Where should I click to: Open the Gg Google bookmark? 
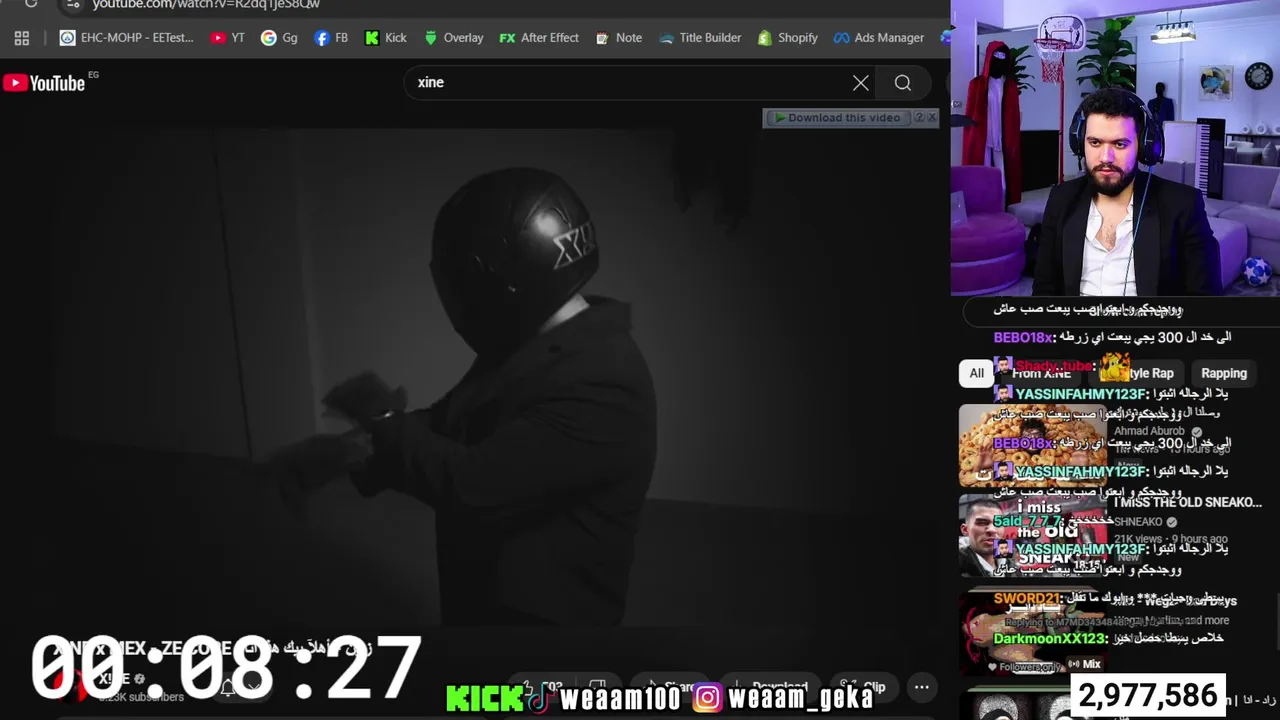pyautogui.click(x=279, y=38)
